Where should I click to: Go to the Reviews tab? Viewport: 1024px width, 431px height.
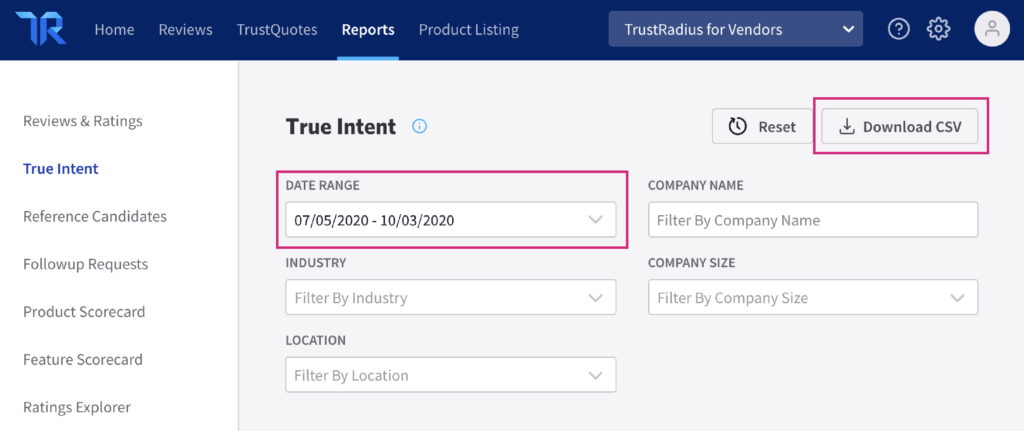coord(185,29)
